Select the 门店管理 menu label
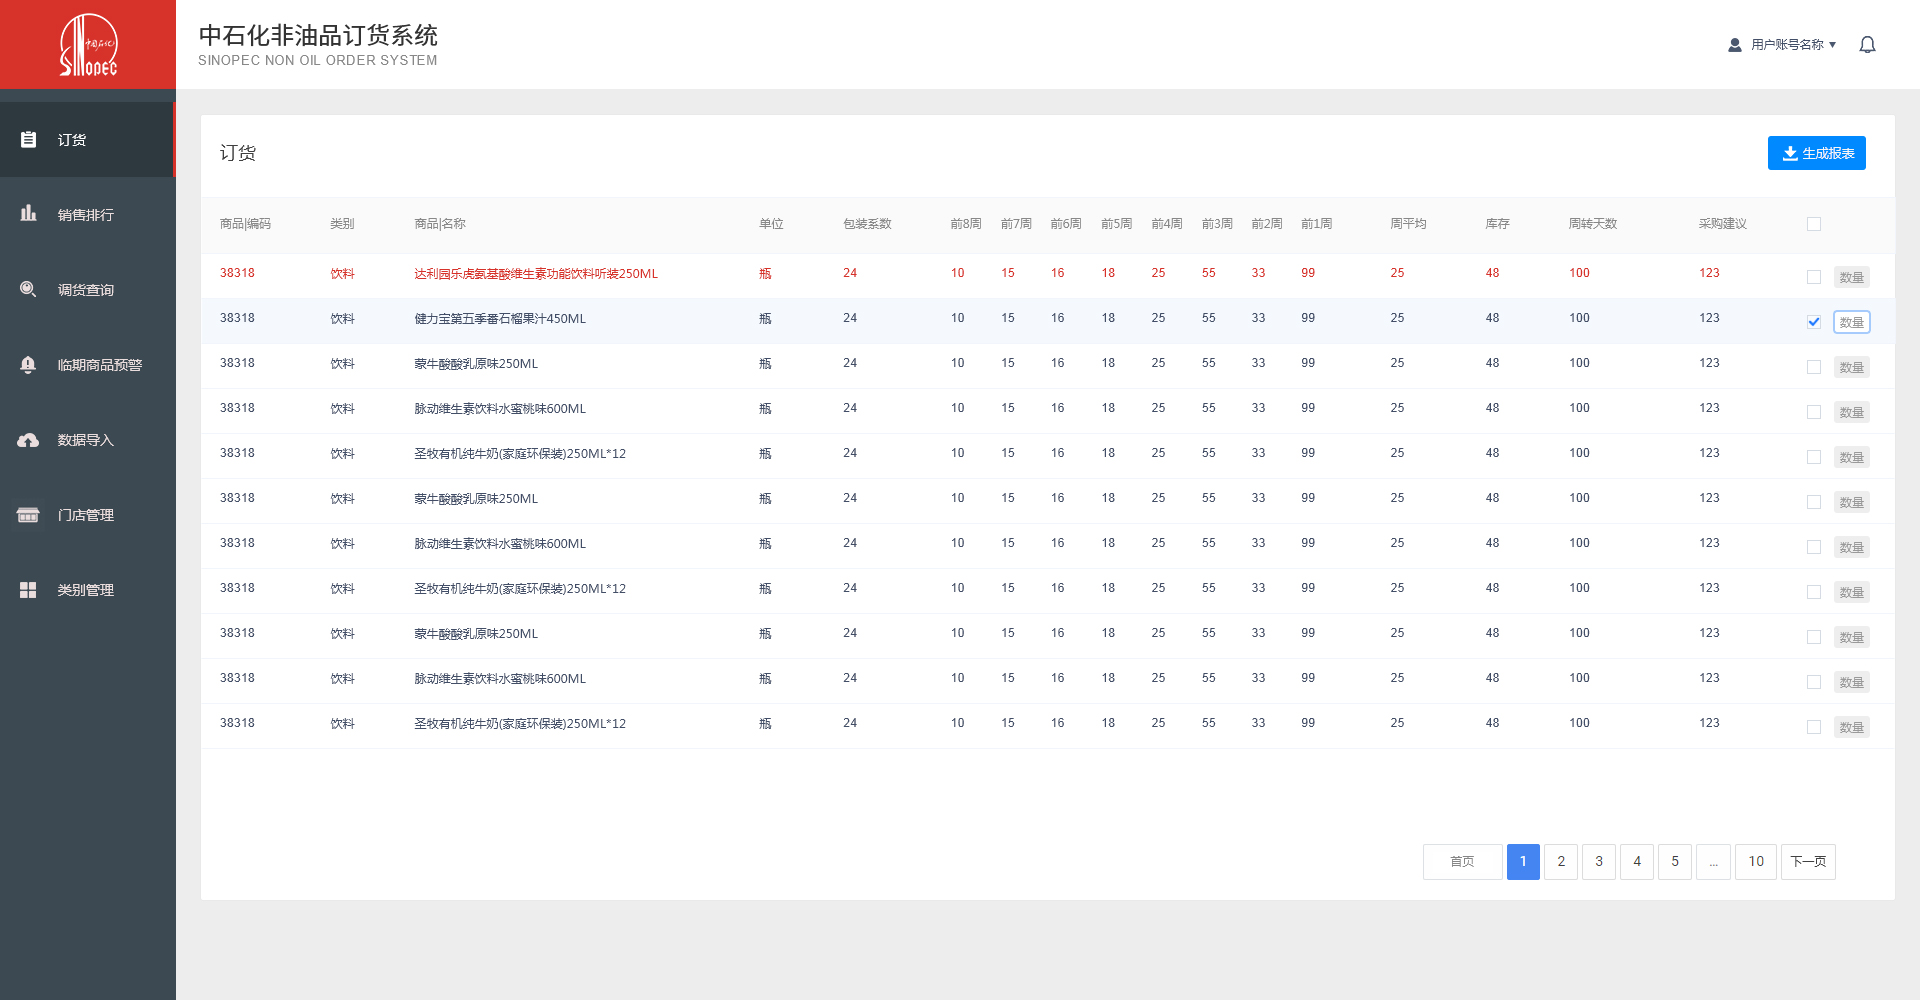Screen dimensions: 1920x1000 pyautogui.click(x=86, y=515)
